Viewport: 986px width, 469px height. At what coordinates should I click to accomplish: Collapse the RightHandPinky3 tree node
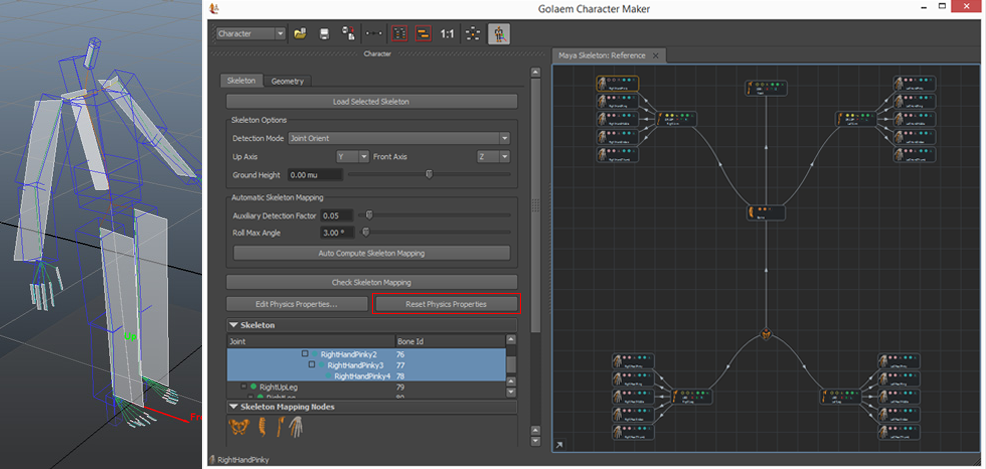[312, 365]
